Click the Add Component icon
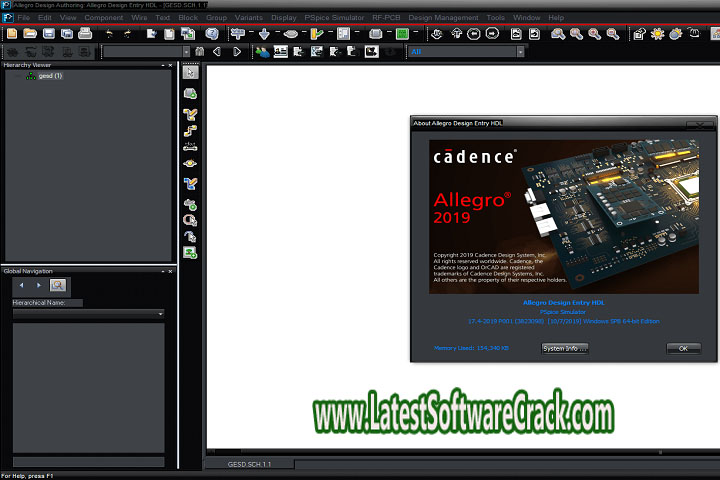 (190, 94)
